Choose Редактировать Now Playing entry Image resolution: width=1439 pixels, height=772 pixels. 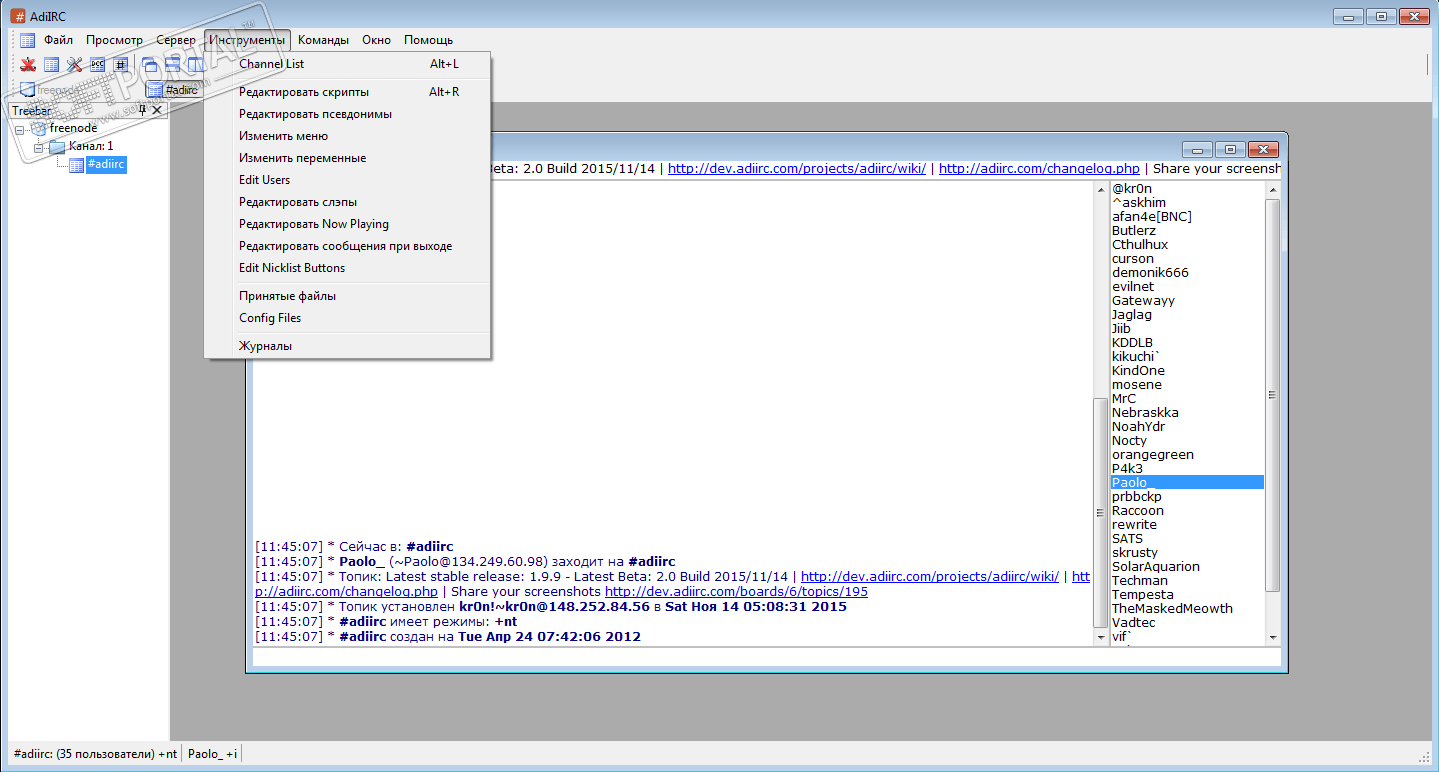[x=347, y=224]
